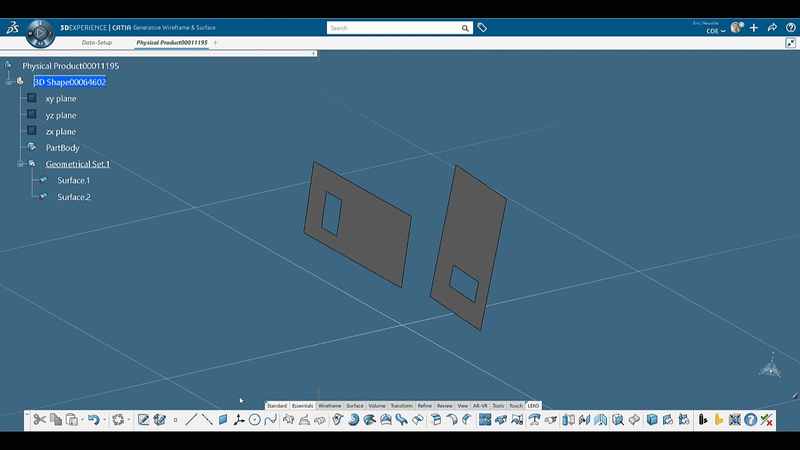Click the user profile avatar

737,28
